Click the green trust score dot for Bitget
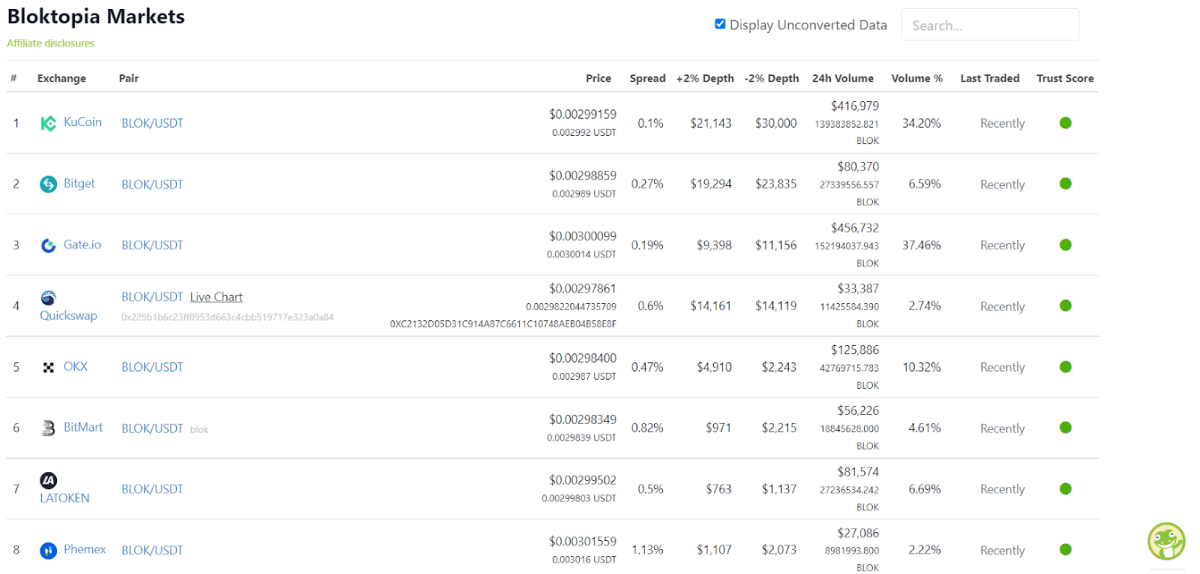This screenshot has width=1200, height=574. coord(1065,184)
